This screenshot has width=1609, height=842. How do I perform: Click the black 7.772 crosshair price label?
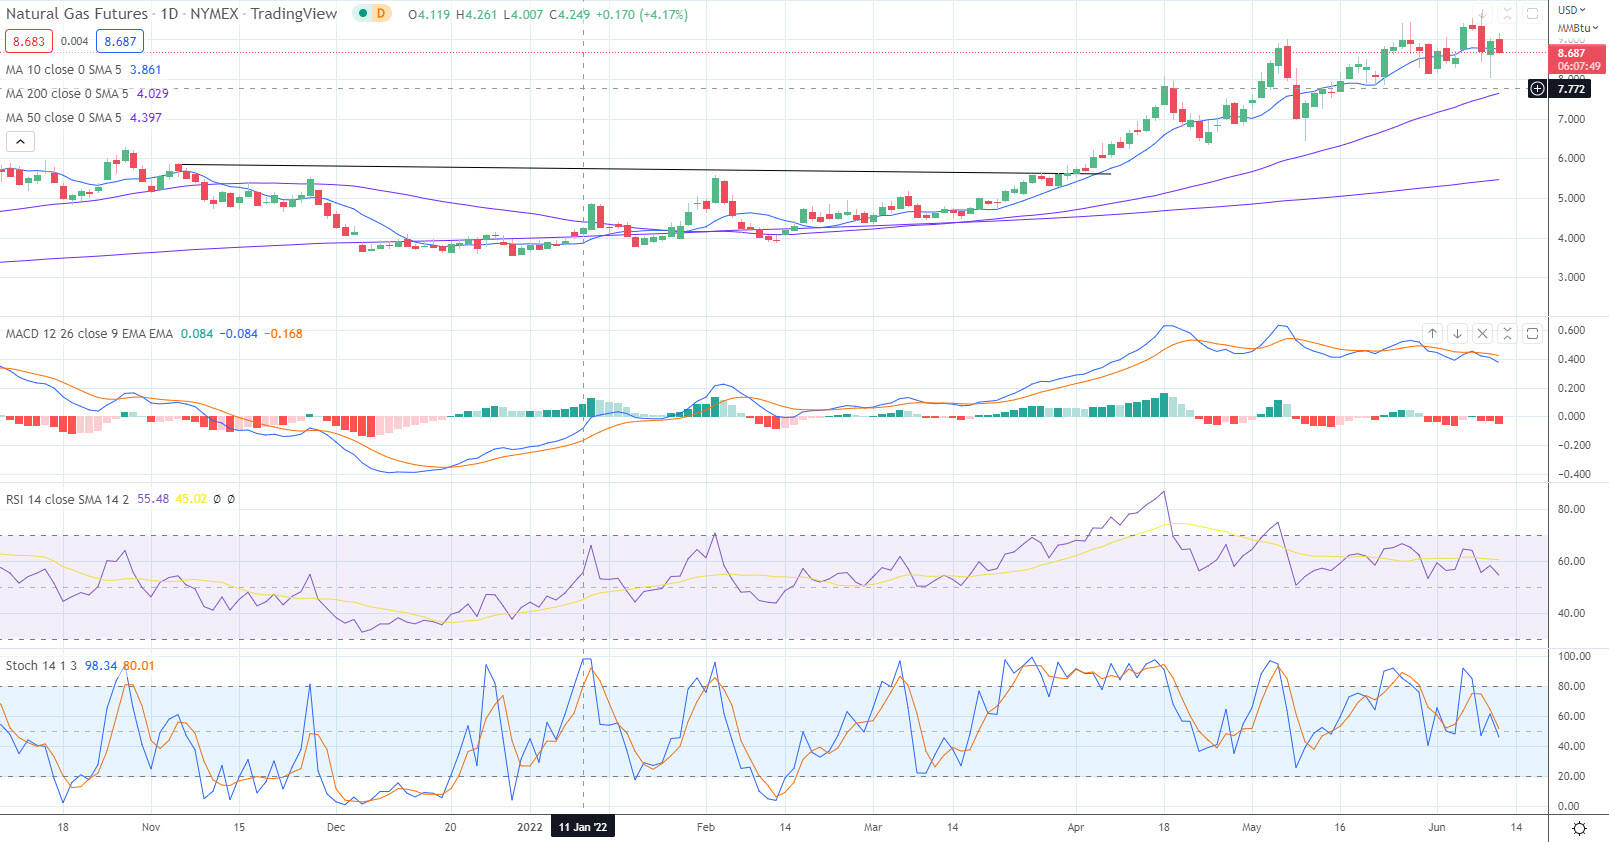pos(1572,89)
